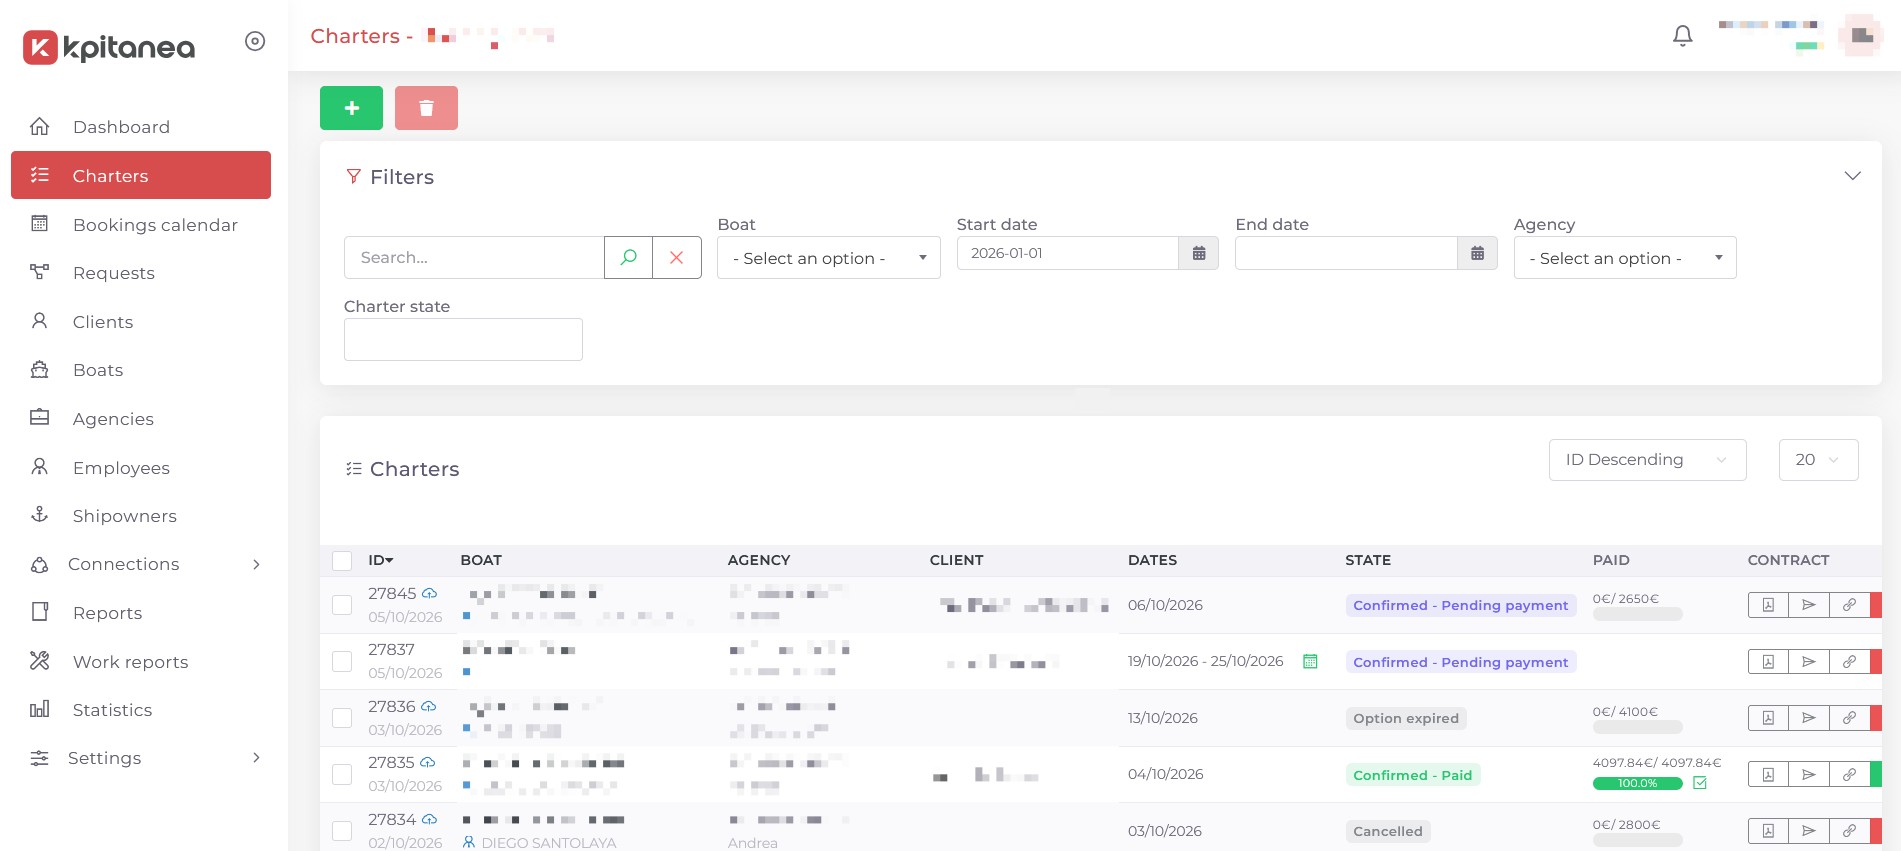Click the 100.0% paid progress bar

coord(1637,783)
